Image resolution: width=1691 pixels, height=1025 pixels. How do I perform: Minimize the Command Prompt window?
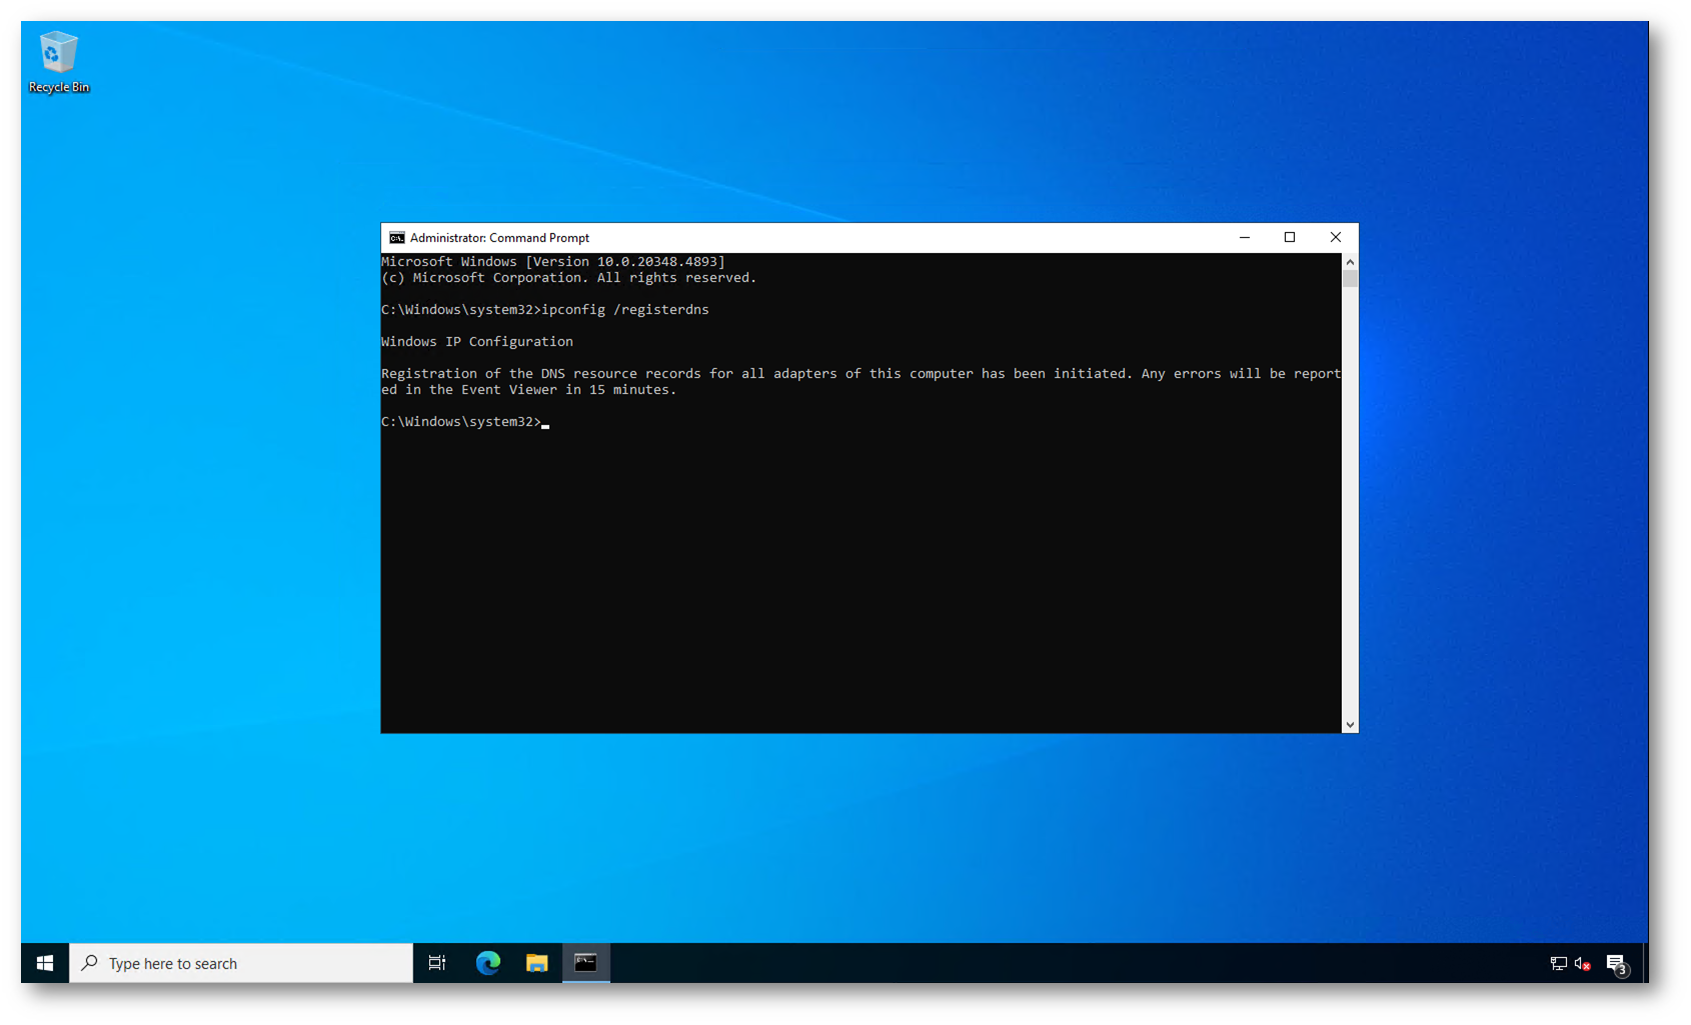[x=1245, y=238]
